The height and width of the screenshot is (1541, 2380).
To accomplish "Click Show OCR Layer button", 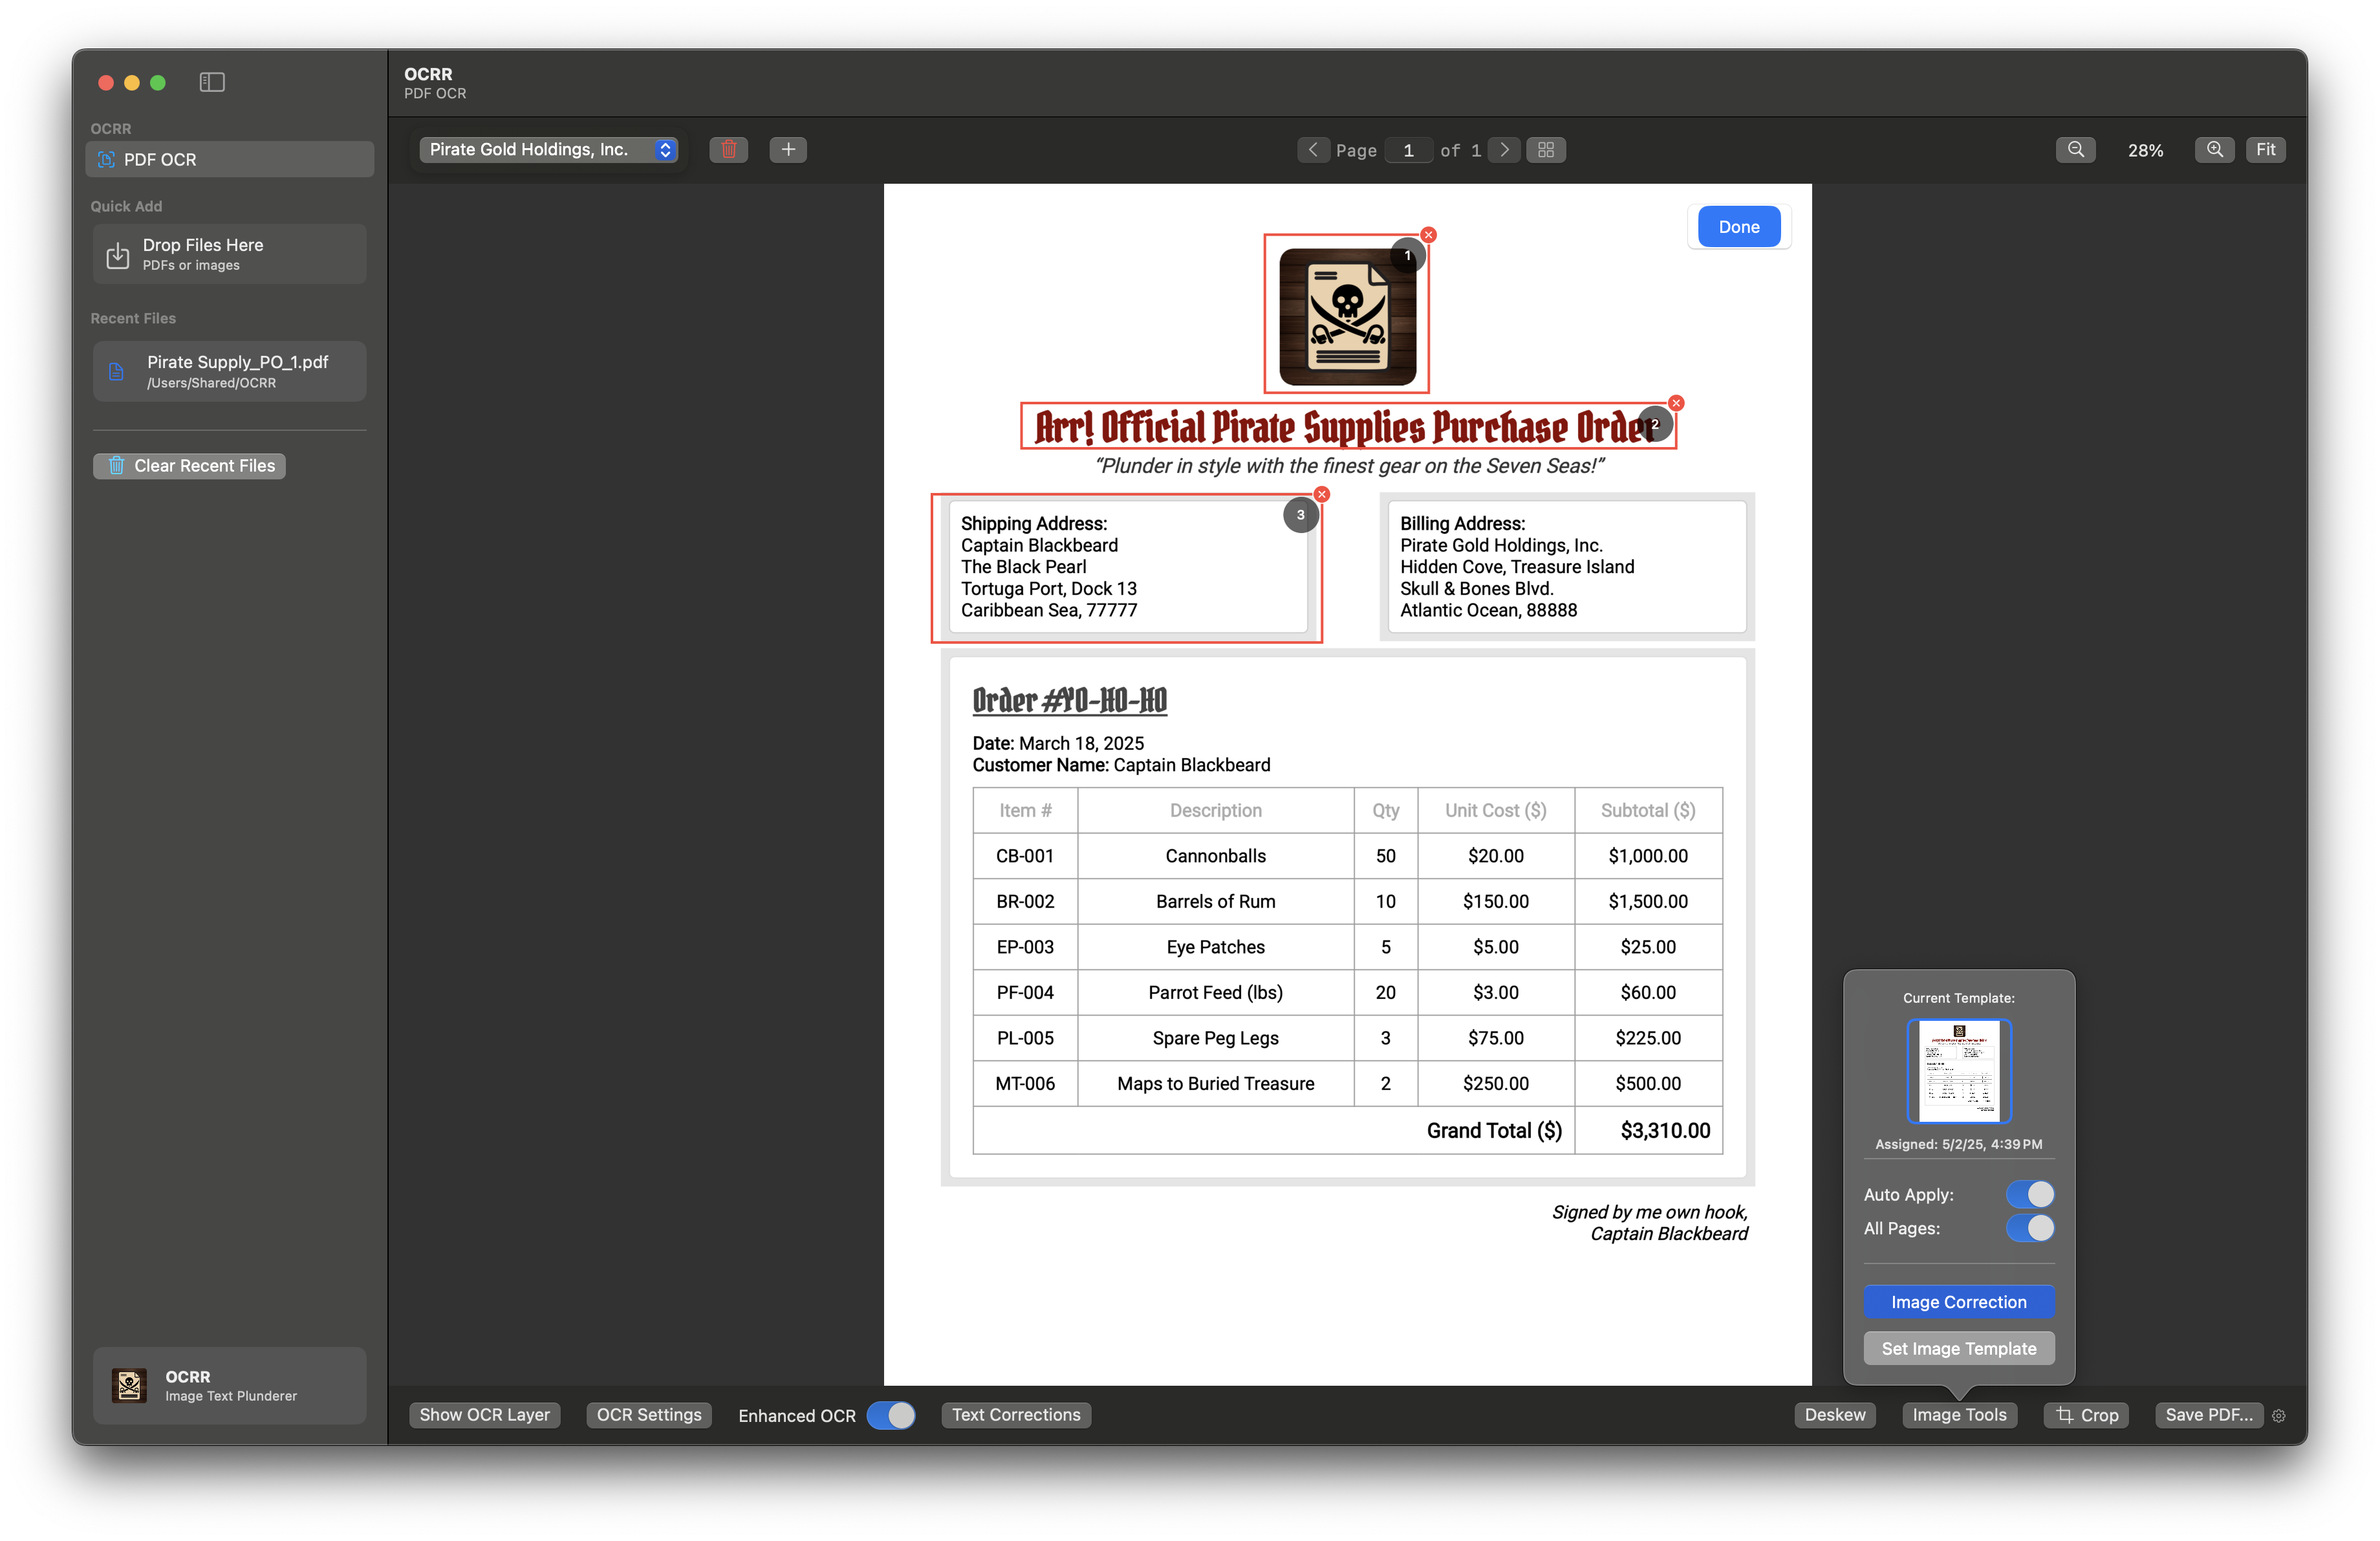I will tap(485, 1415).
